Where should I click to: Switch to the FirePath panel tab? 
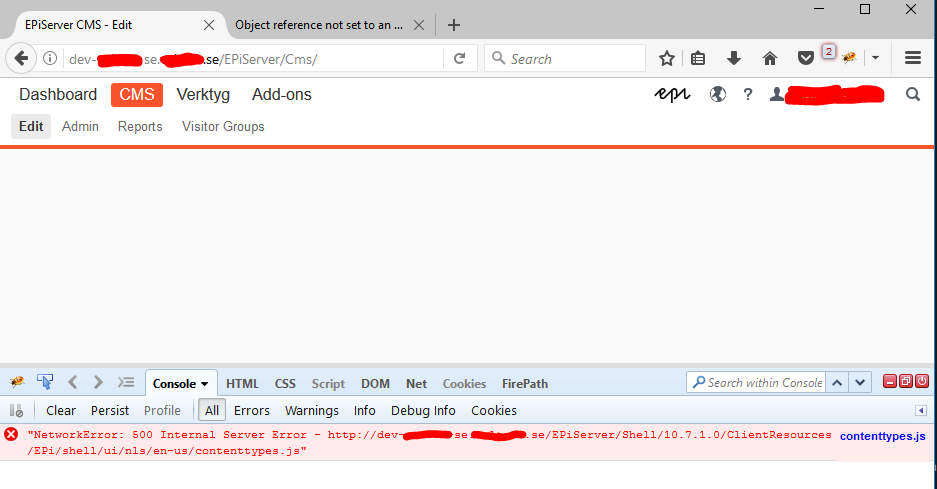coord(525,384)
